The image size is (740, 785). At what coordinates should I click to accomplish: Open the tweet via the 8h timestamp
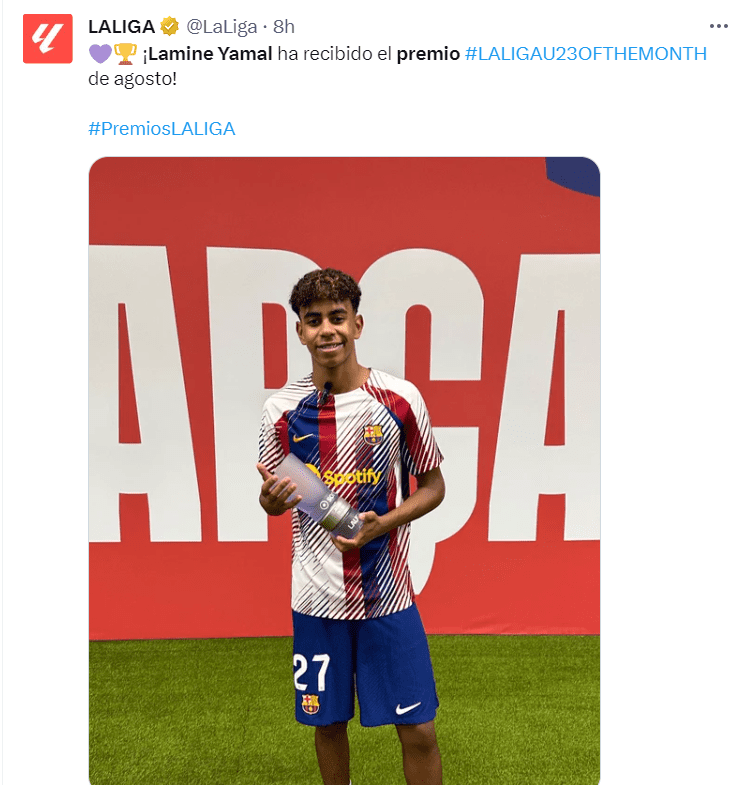[x=284, y=27]
